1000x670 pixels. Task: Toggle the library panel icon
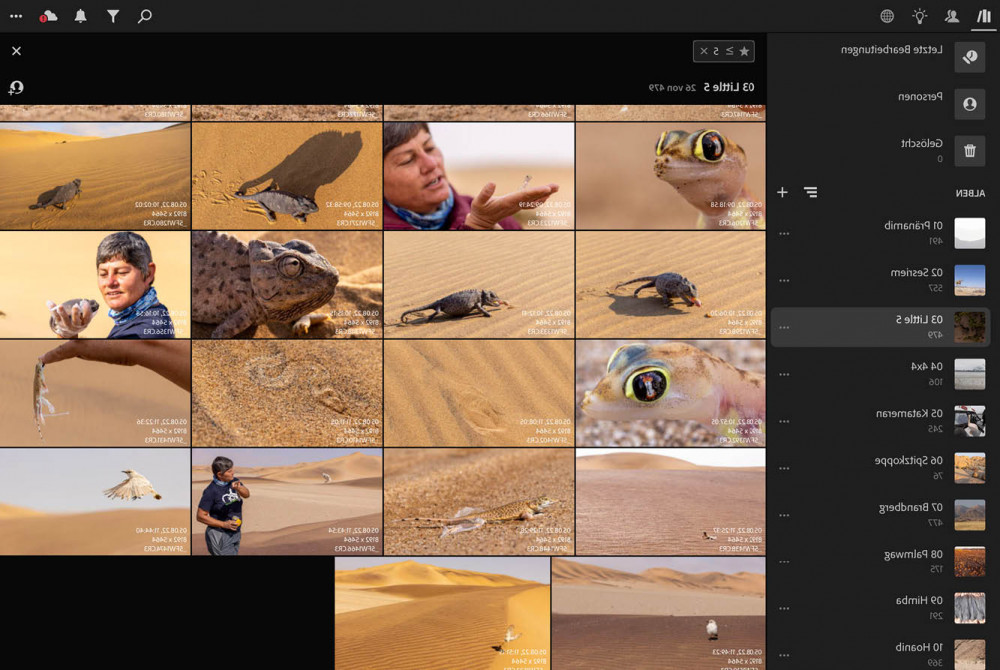(x=984, y=16)
